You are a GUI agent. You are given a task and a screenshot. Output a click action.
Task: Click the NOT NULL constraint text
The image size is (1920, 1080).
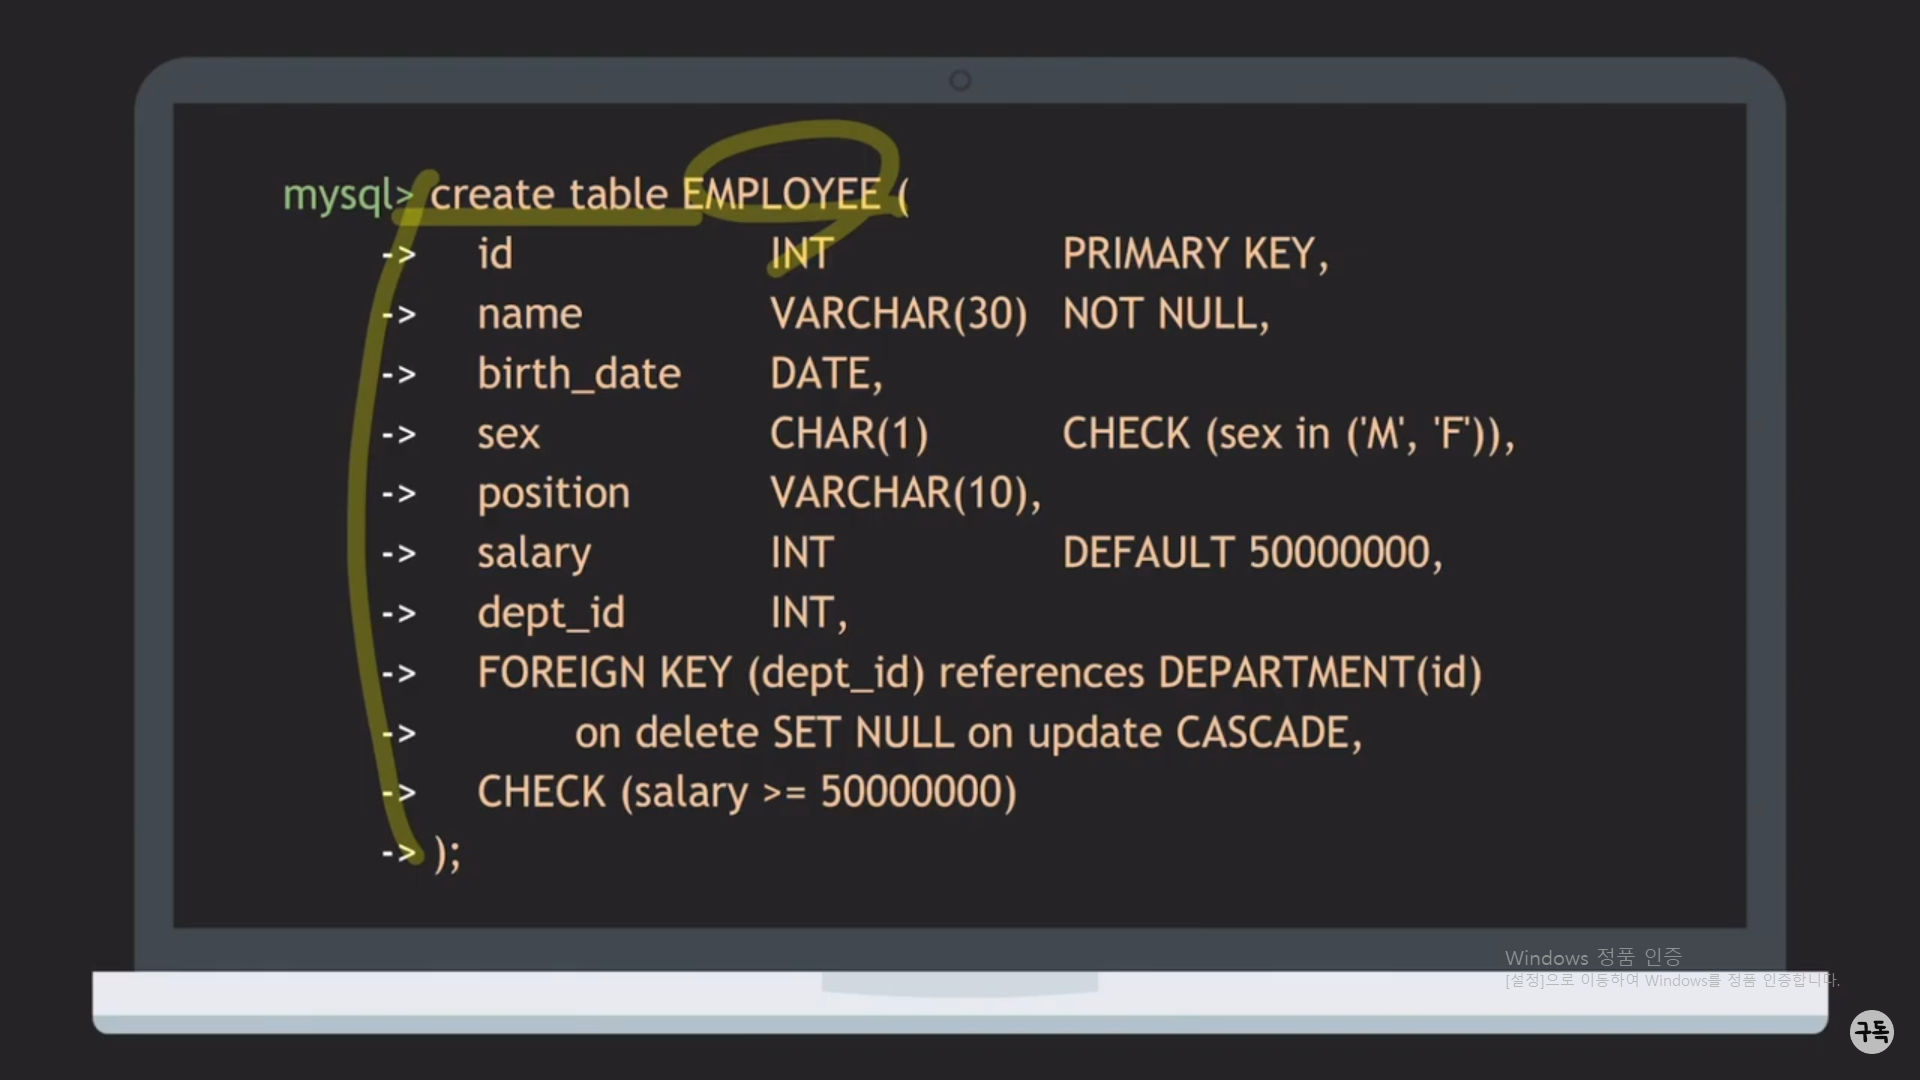pos(1165,314)
